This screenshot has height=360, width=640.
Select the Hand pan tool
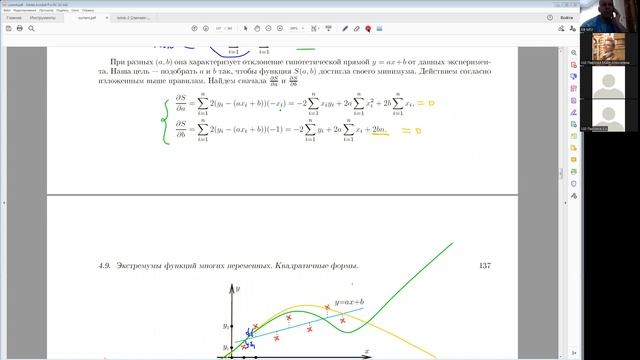(257, 29)
